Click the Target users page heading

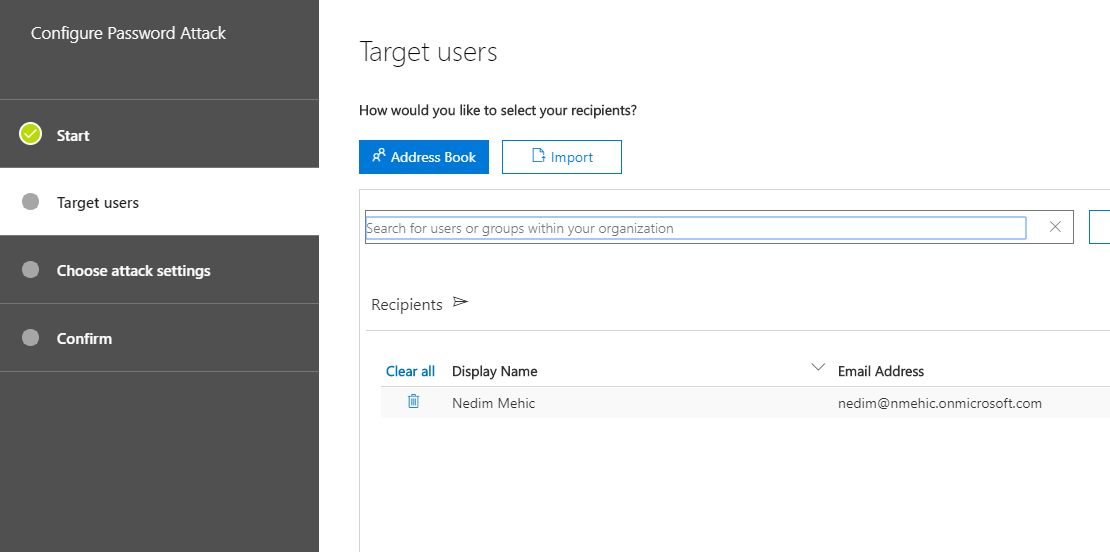pyautogui.click(x=428, y=52)
